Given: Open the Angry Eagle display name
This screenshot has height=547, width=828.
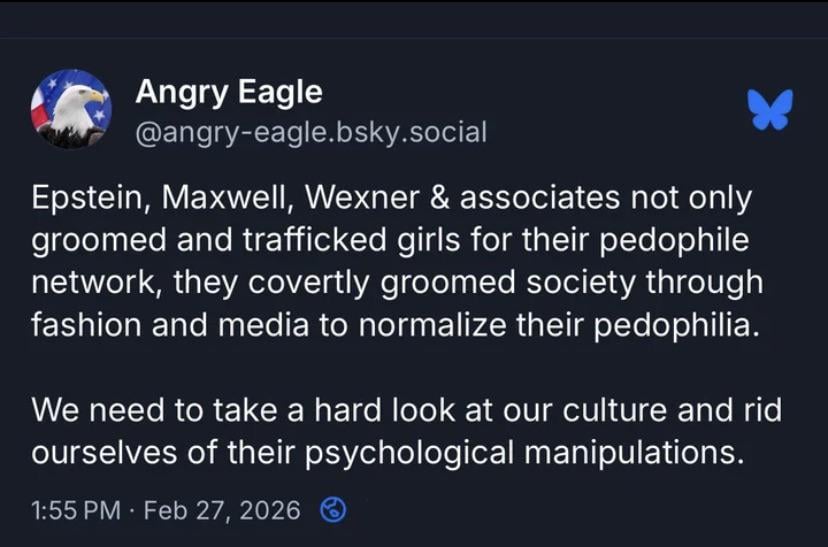Looking at the screenshot, I should (229, 93).
